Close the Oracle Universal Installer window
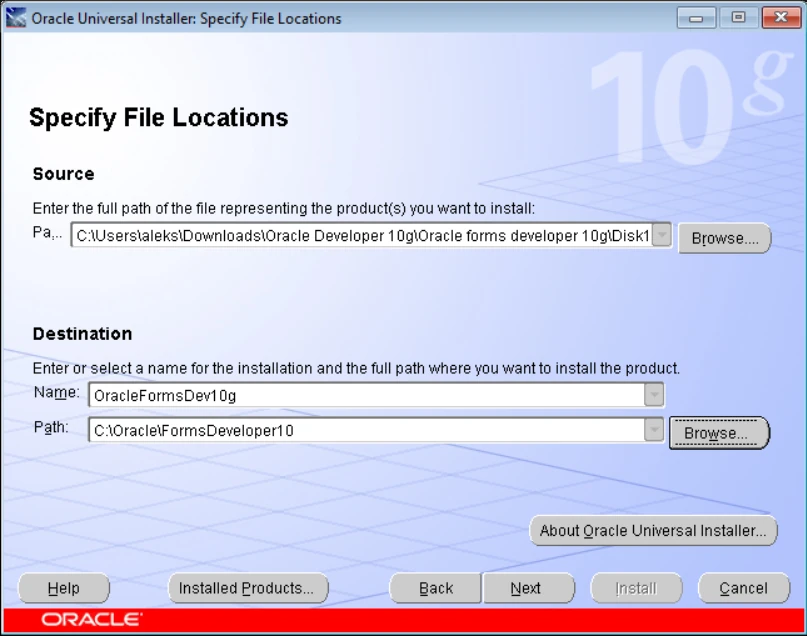This screenshot has height=636, width=807. [x=781, y=18]
